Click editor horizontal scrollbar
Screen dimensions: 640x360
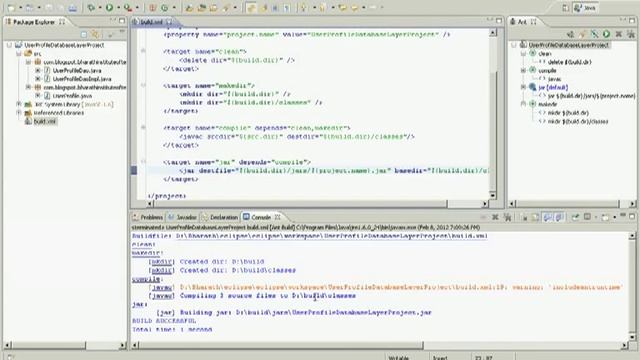pyautogui.click(x=317, y=203)
